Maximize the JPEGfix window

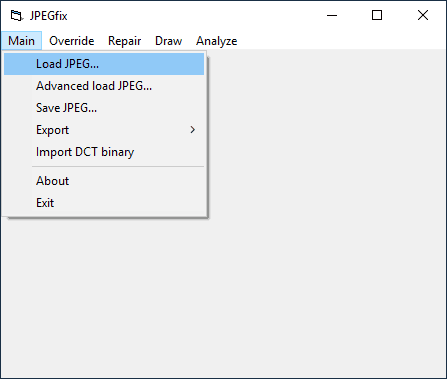[x=377, y=15]
